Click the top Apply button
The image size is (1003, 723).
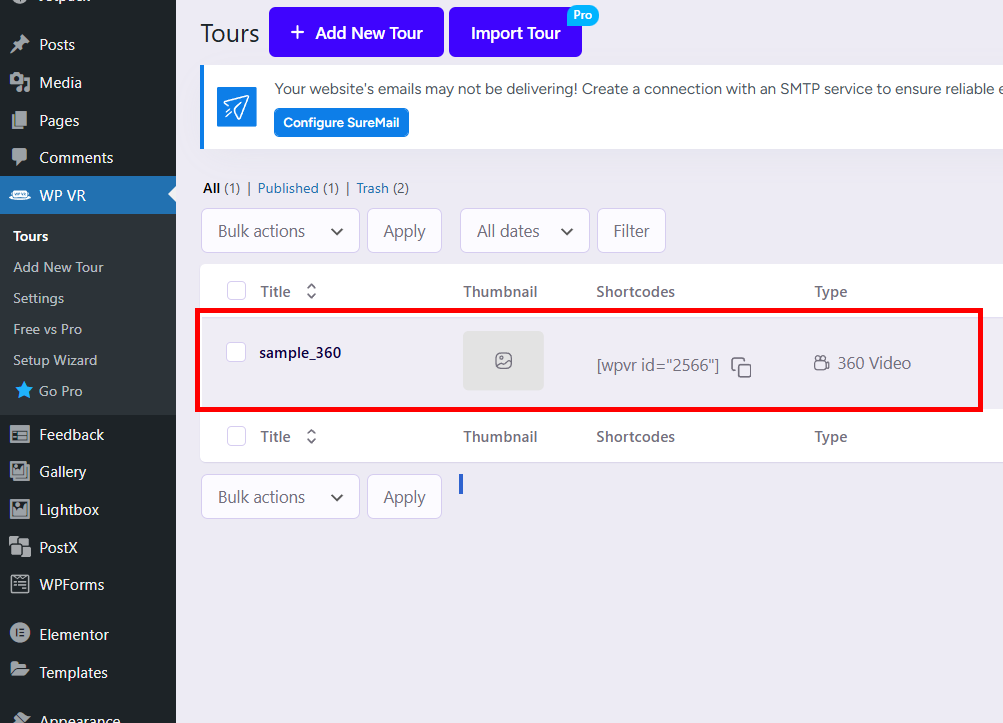(404, 230)
